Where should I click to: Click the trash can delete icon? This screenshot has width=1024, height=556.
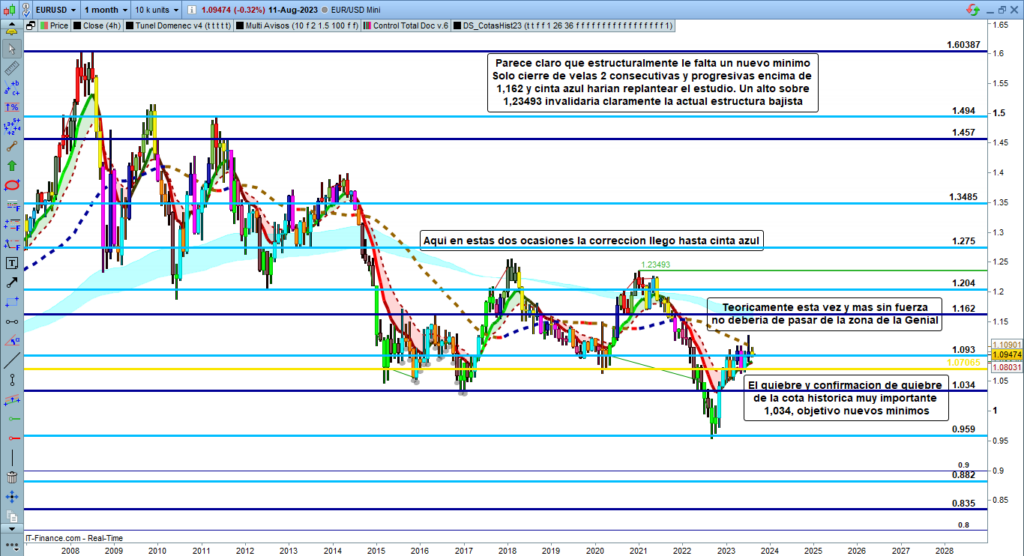(x=13, y=477)
